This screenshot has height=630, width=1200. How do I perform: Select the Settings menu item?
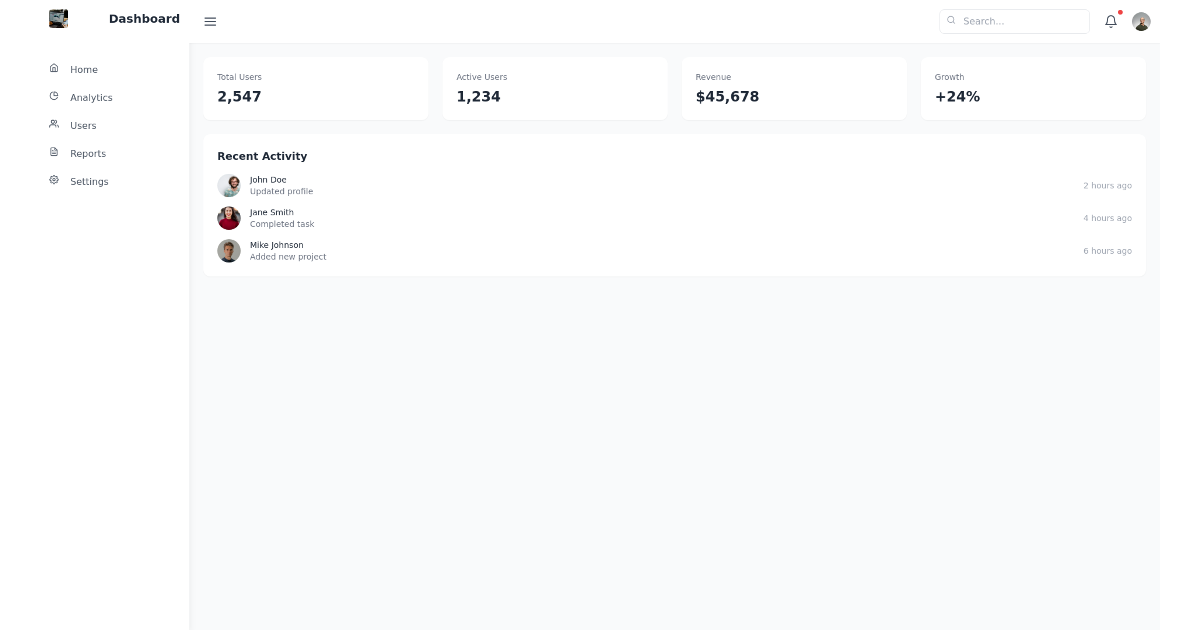[x=89, y=181]
